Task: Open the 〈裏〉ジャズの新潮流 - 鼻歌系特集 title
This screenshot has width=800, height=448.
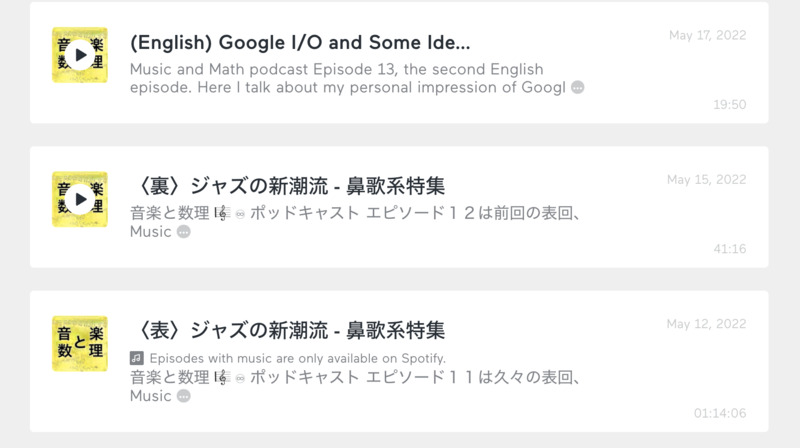Action: pos(287,186)
